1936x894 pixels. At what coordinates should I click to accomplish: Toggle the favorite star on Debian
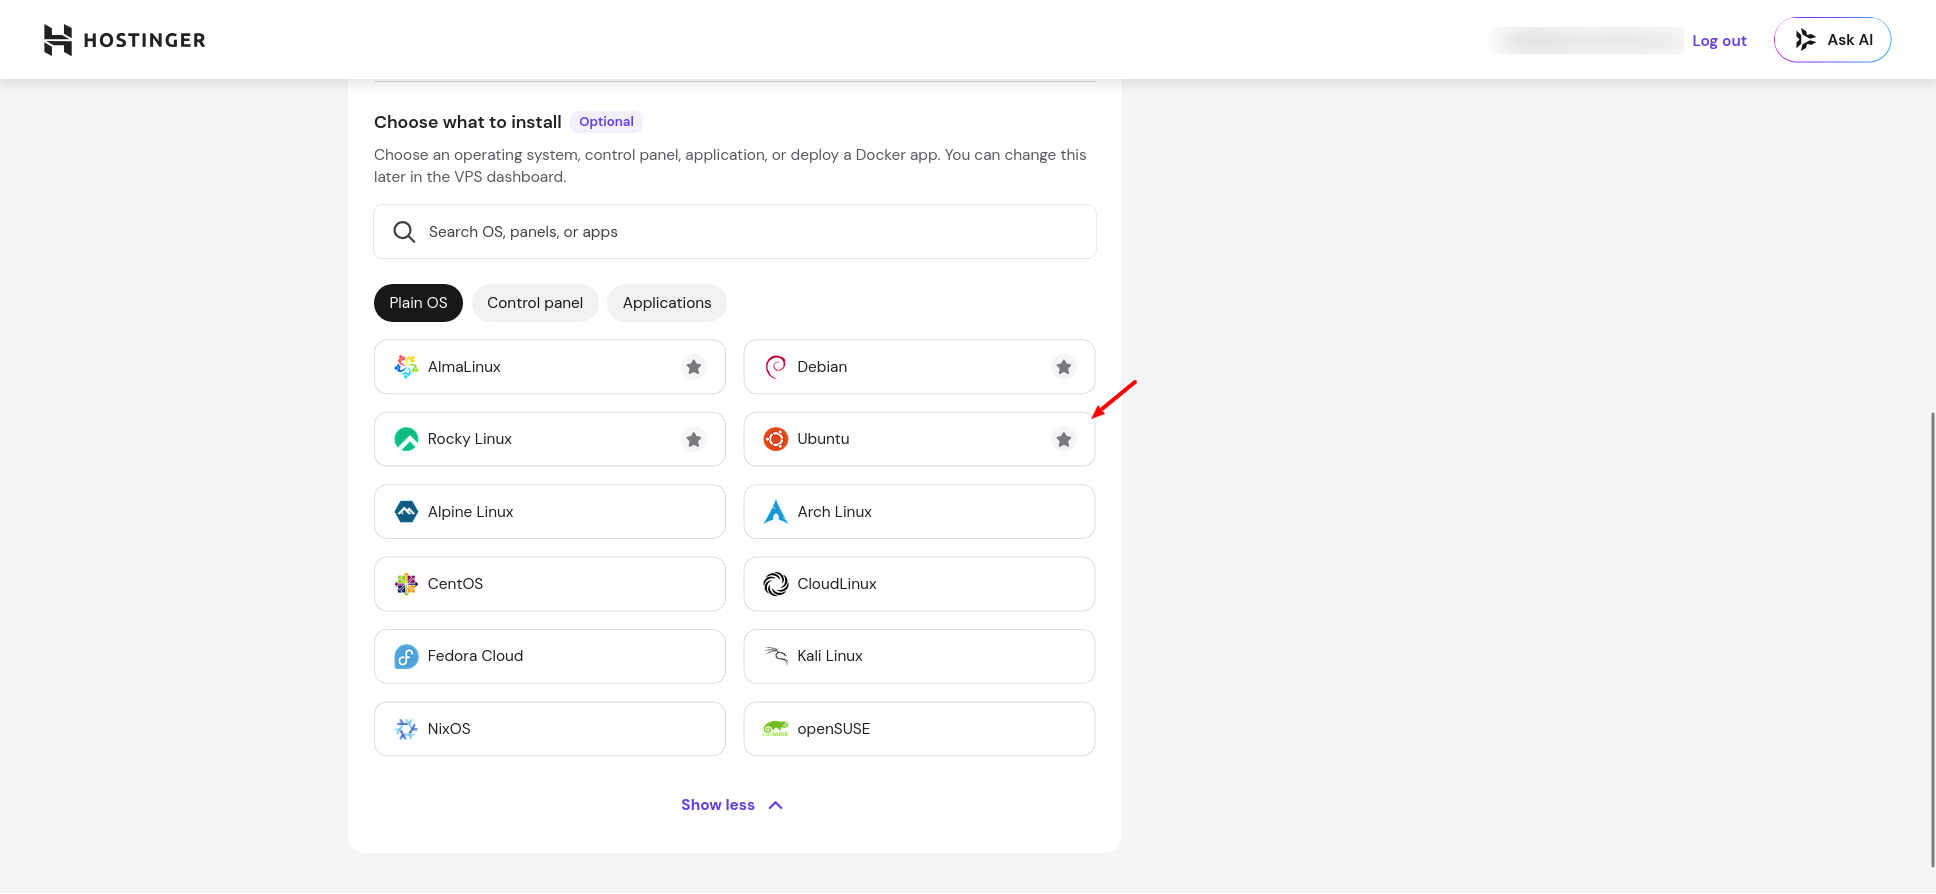point(1064,367)
